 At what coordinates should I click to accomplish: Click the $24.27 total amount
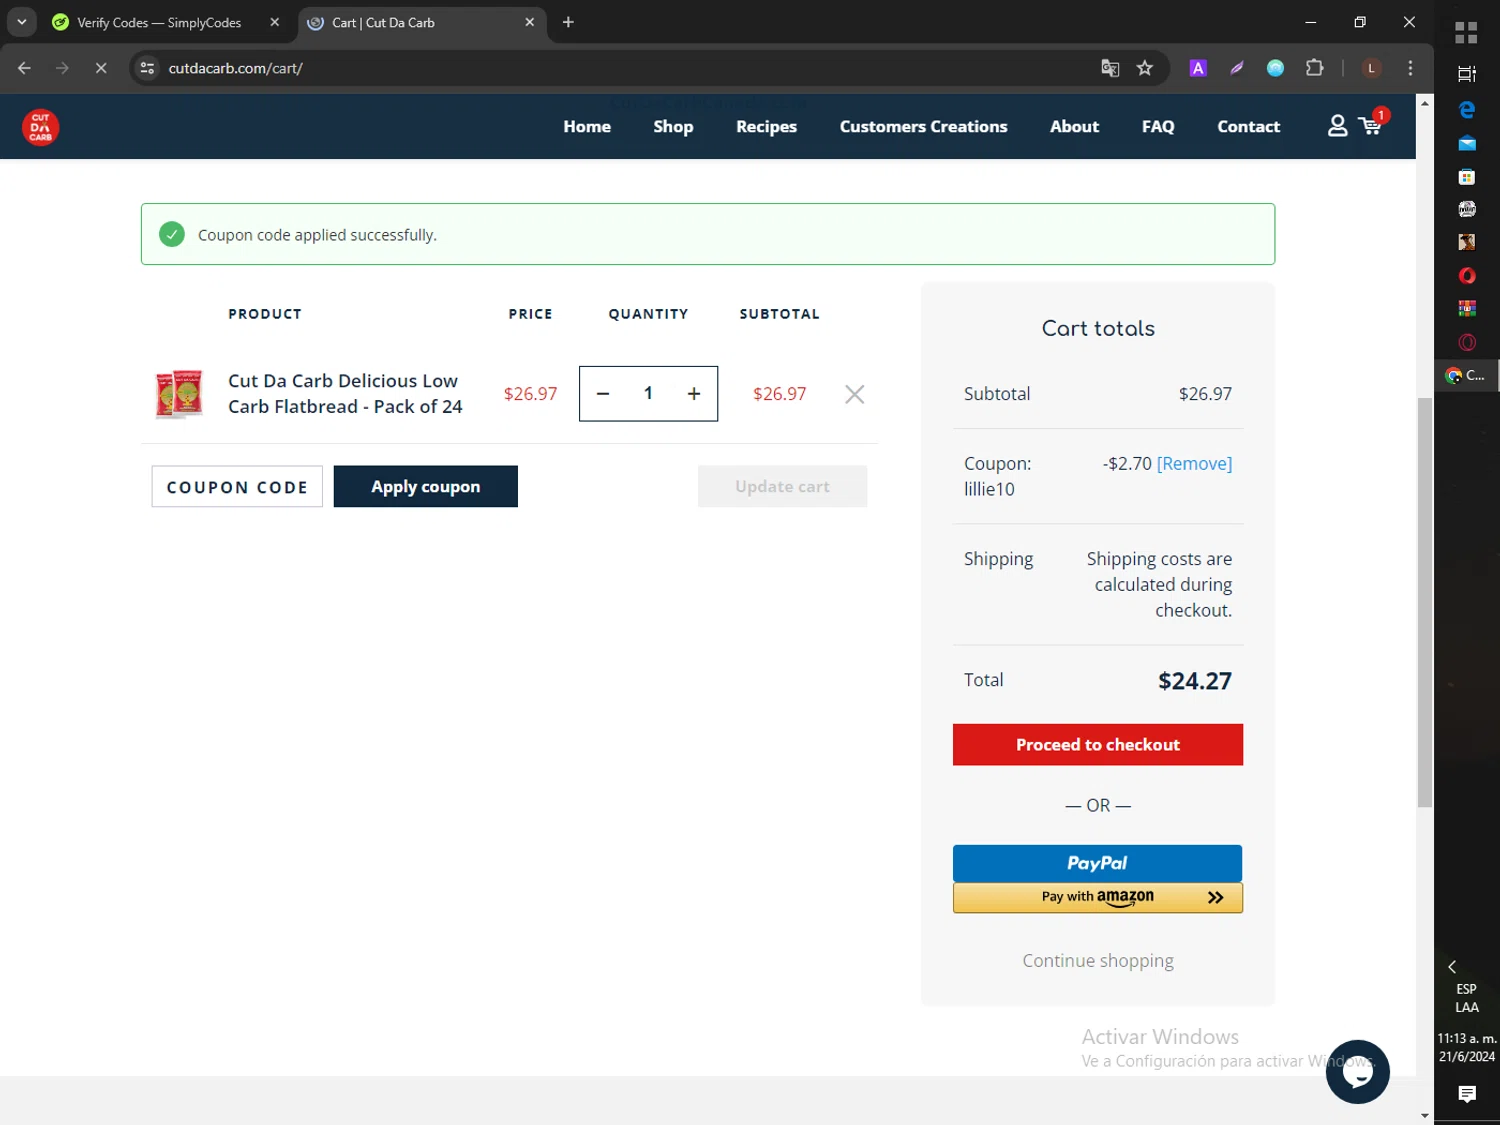click(x=1195, y=681)
